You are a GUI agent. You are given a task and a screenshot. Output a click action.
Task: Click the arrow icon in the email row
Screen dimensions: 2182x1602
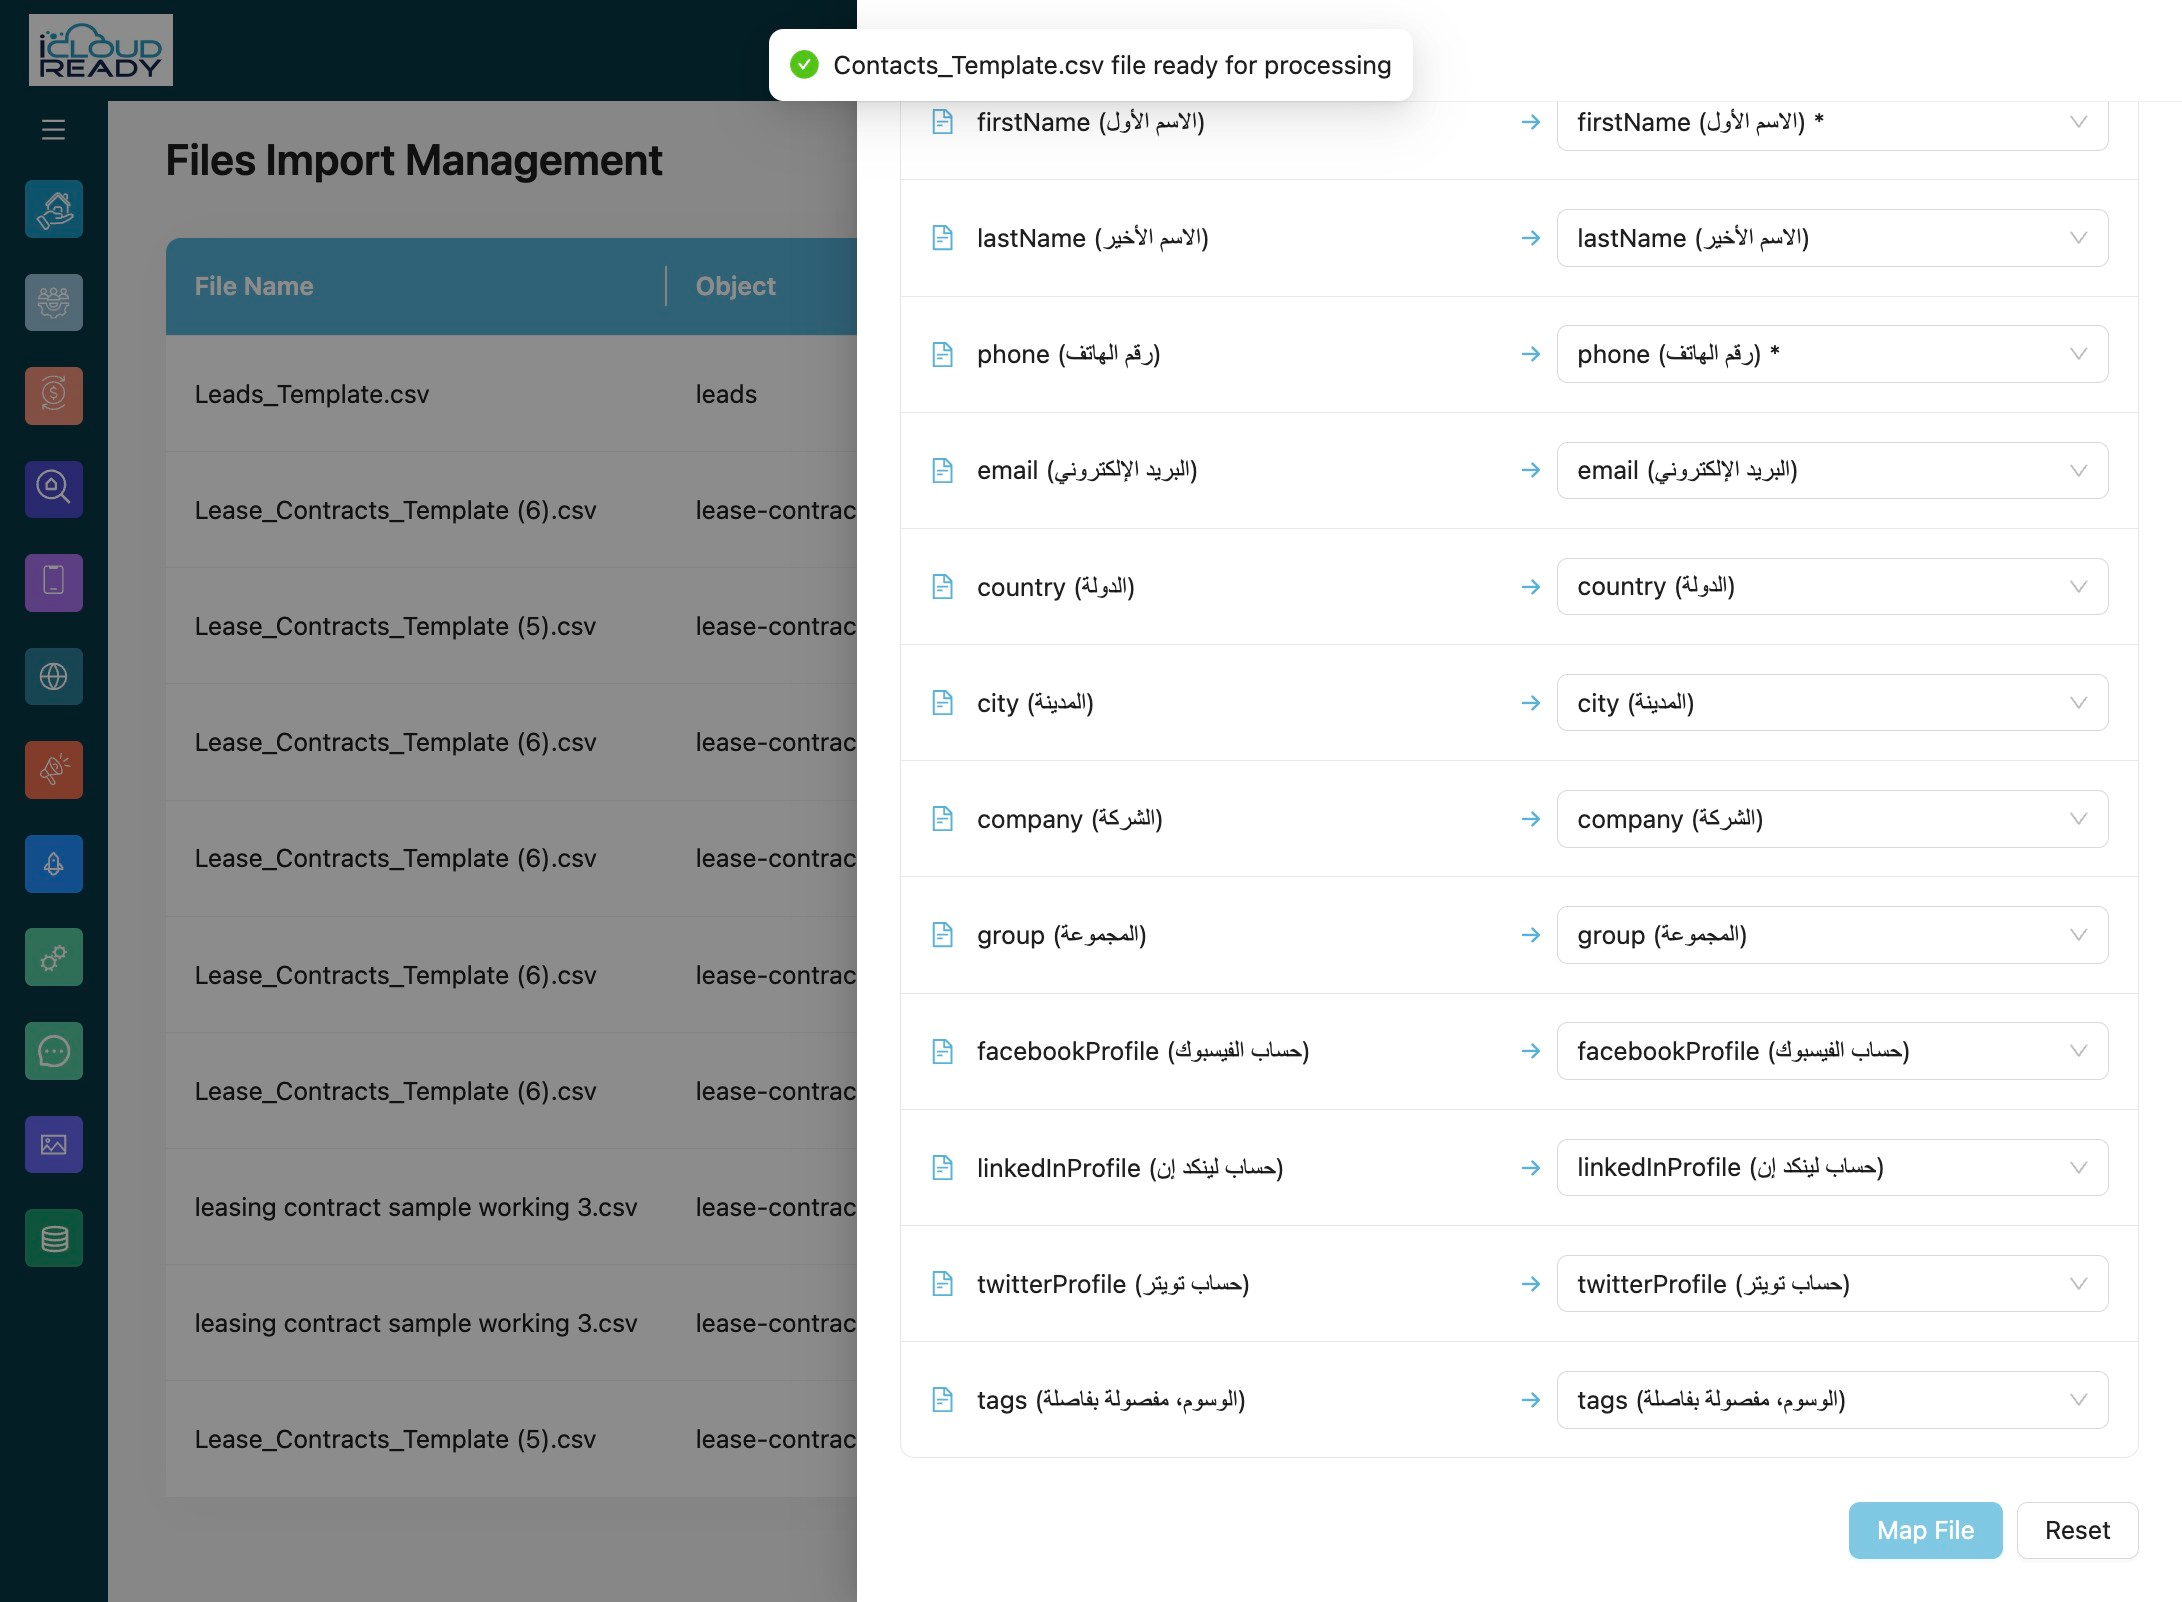coord(1530,470)
